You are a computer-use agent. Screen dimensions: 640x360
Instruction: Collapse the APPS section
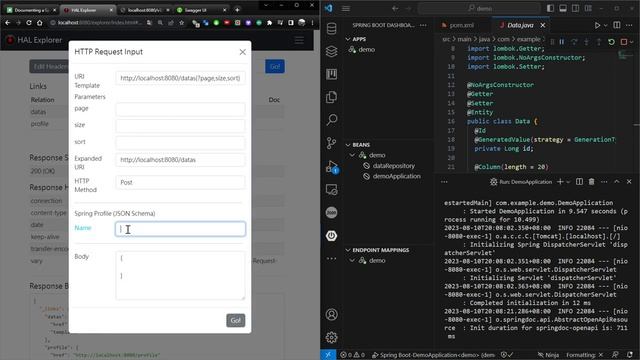[x=348, y=39]
